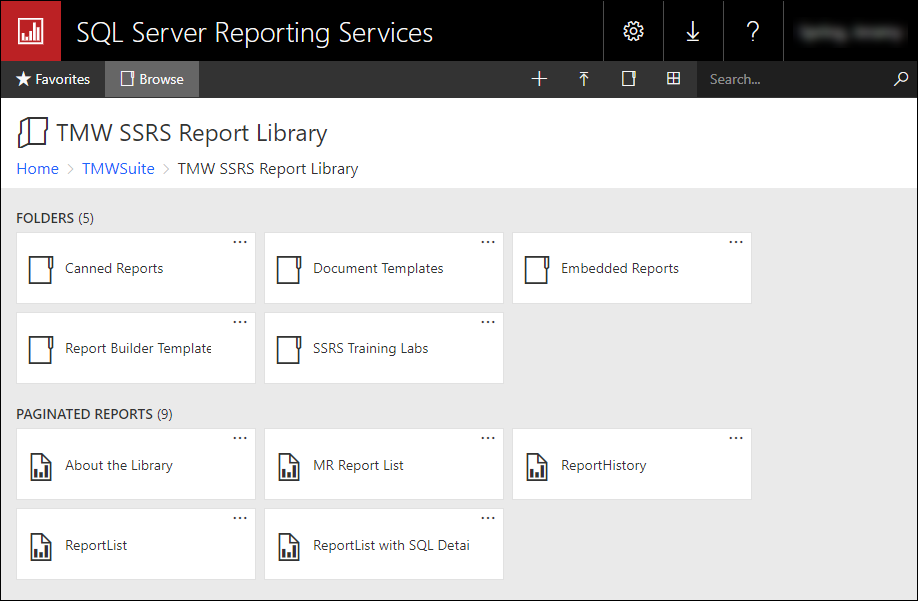
Task: Open ellipsis menu for MR Report List
Action: coord(488,438)
